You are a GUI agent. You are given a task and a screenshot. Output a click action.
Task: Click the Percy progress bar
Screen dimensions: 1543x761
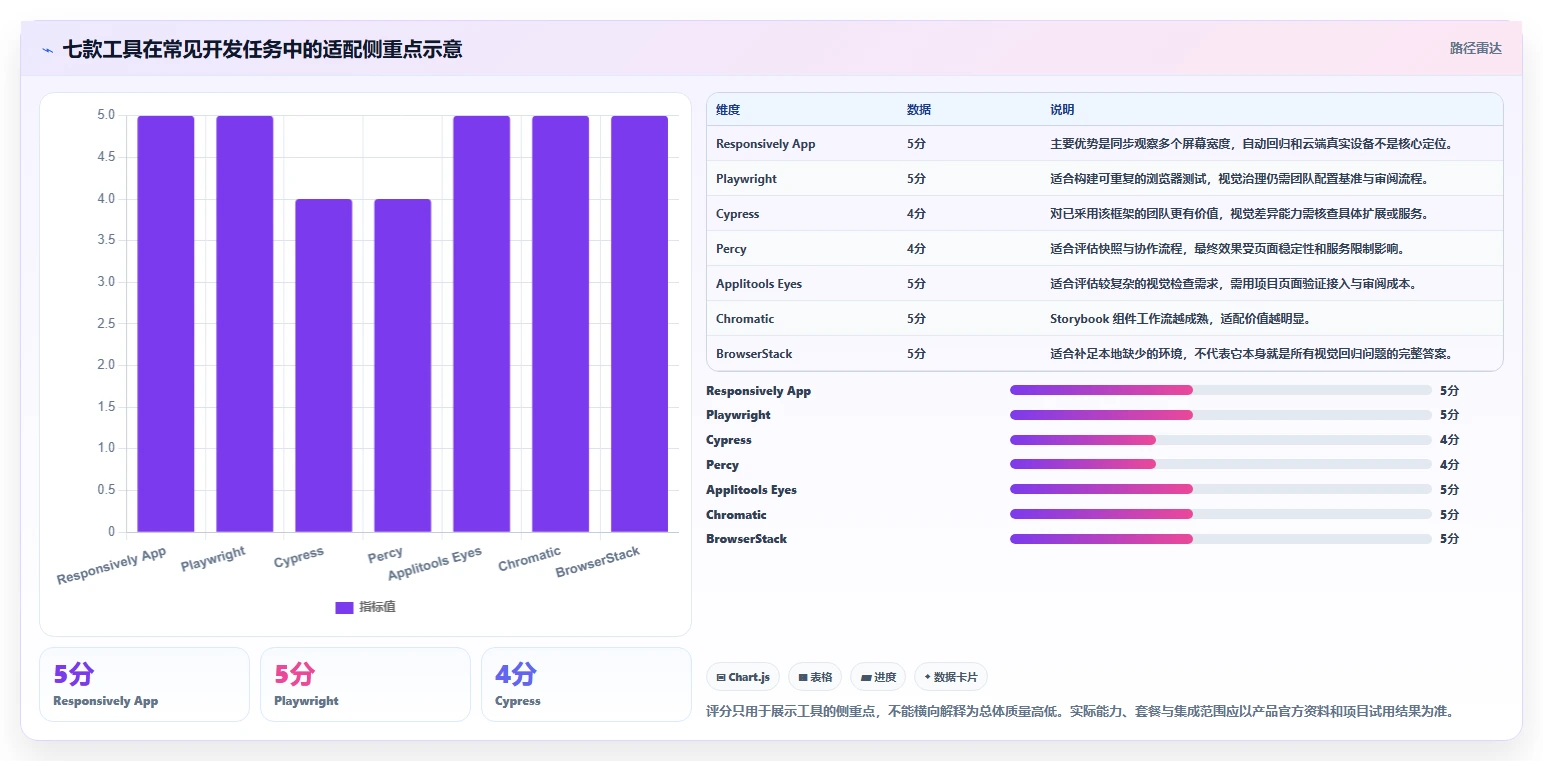(x=1221, y=464)
